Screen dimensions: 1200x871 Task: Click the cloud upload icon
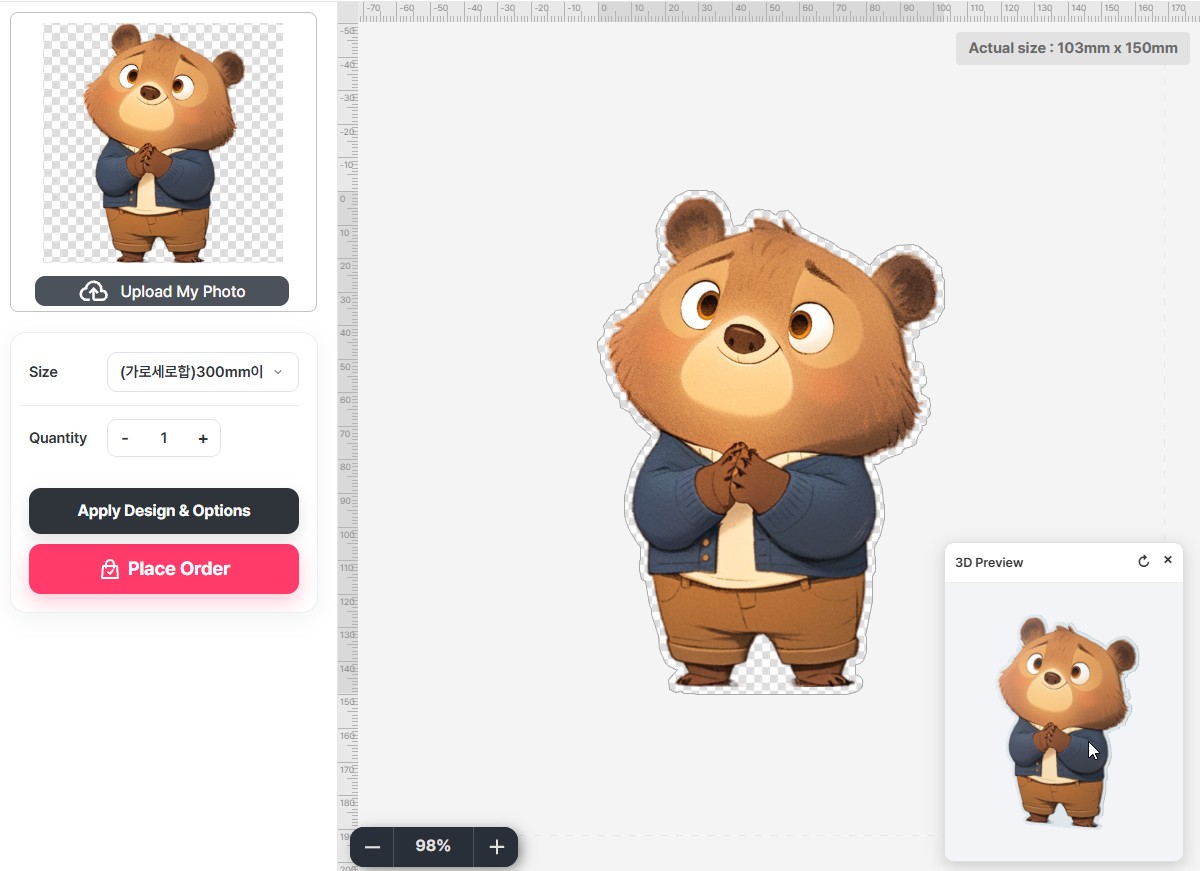(x=94, y=291)
